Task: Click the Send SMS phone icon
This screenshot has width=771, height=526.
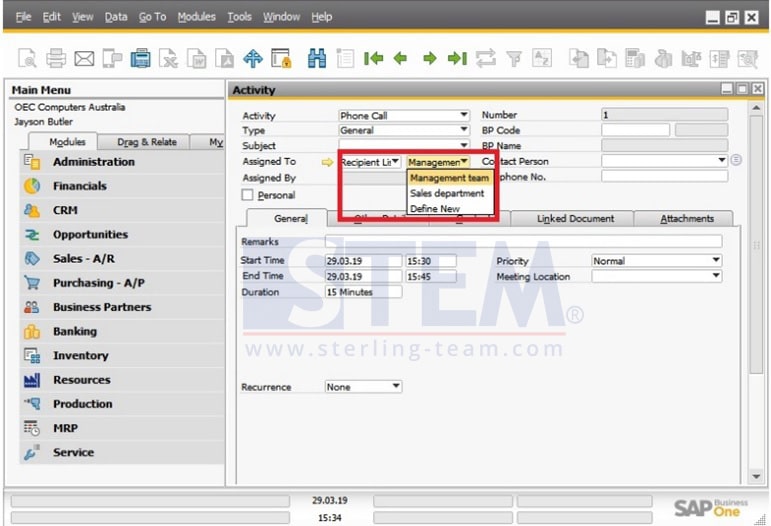Action: (112, 58)
